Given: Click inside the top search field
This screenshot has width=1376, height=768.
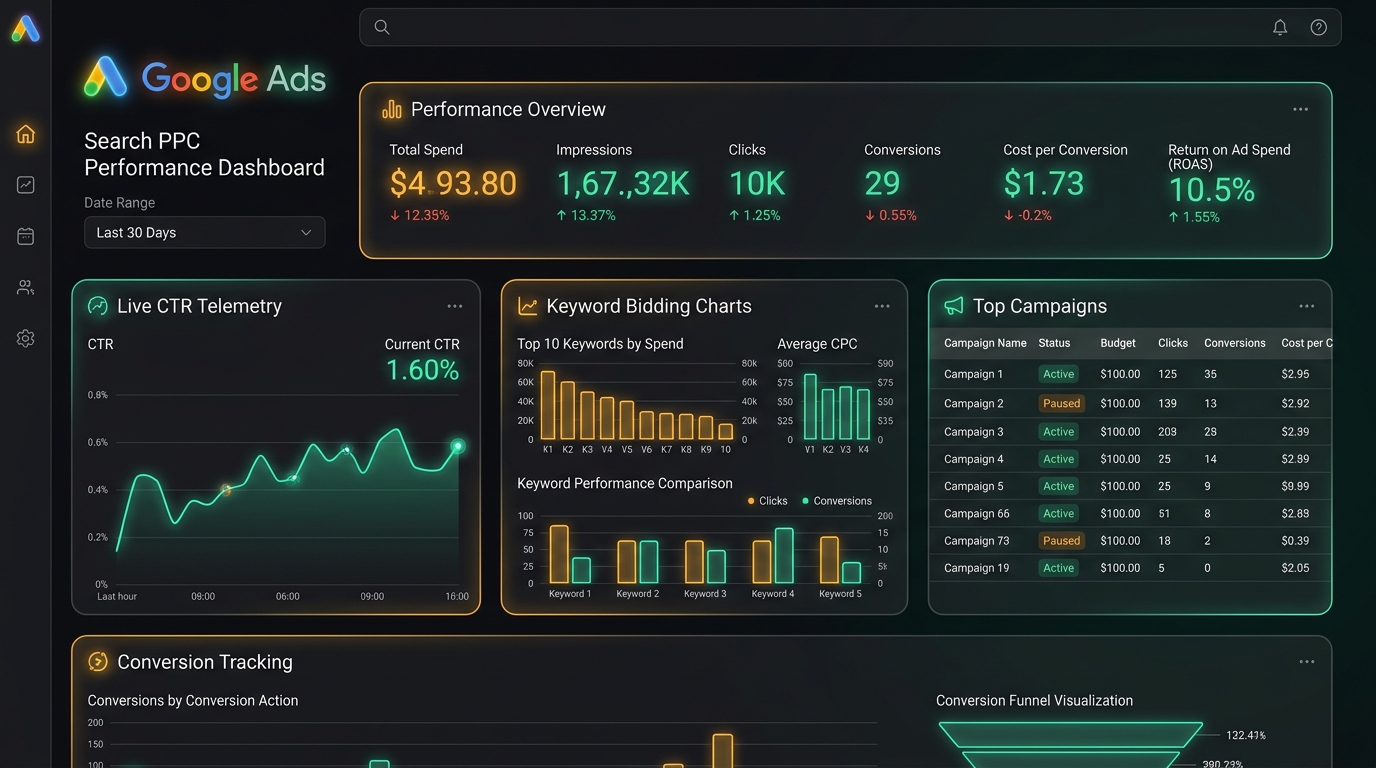Looking at the screenshot, I should pyautogui.click(x=850, y=27).
